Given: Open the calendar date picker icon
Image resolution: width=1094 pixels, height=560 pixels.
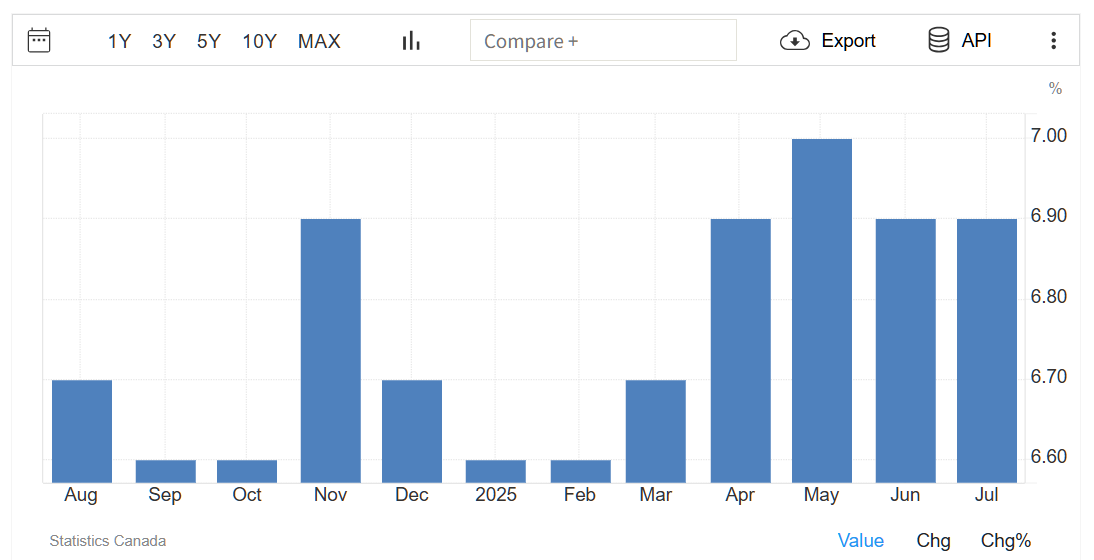Looking at the screenshot, I should point(39,40).
